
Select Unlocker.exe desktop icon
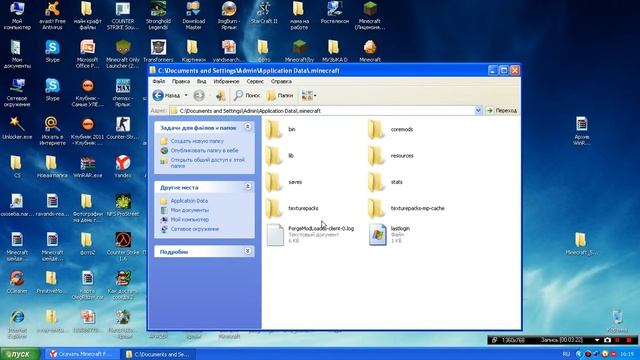tap(17, 128)
